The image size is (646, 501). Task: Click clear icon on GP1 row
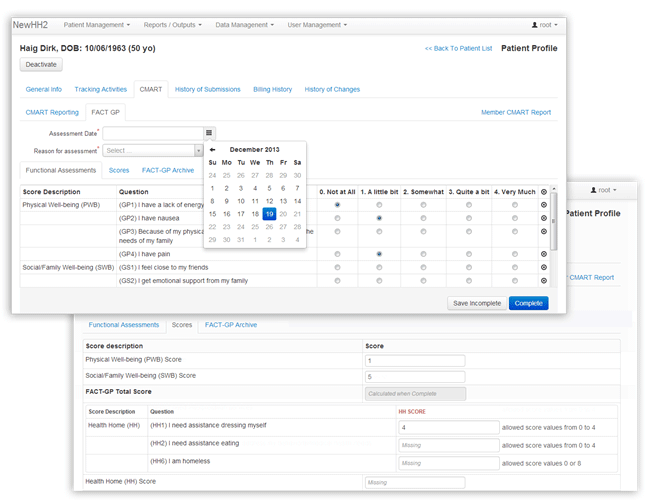(x=543, y=204)
